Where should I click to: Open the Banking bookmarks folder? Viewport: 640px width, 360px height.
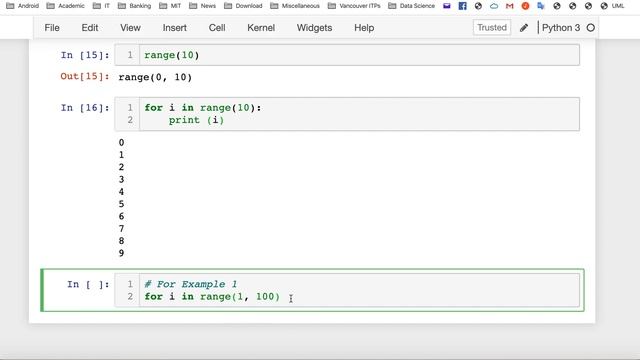(134, 6)
